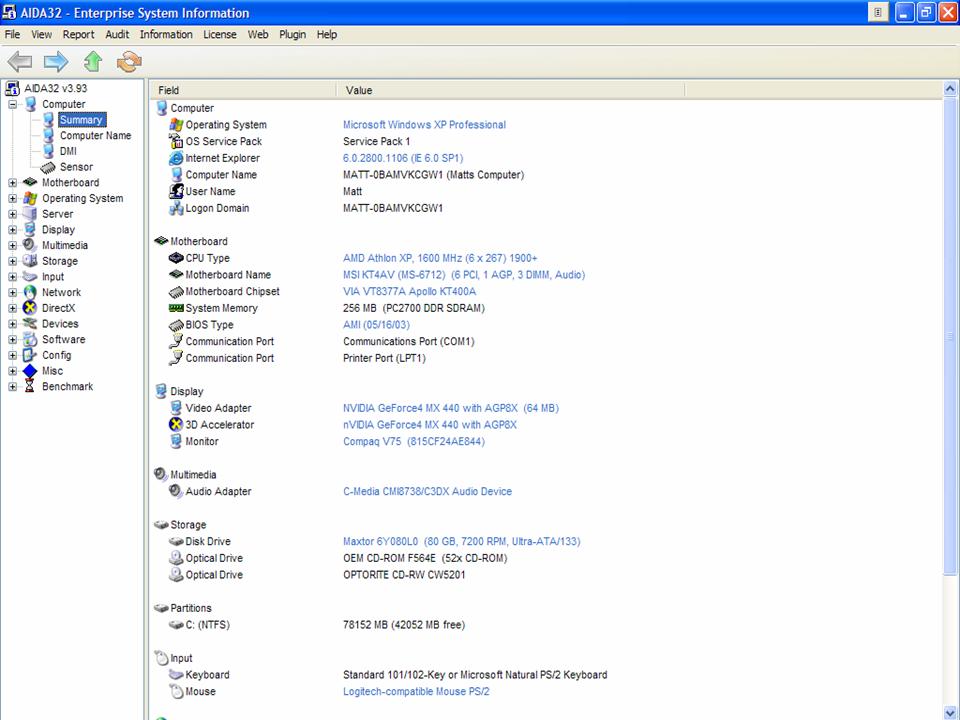The image size is (960, 720).
Task: Open the View menu
Action: (x=42, y=34)
